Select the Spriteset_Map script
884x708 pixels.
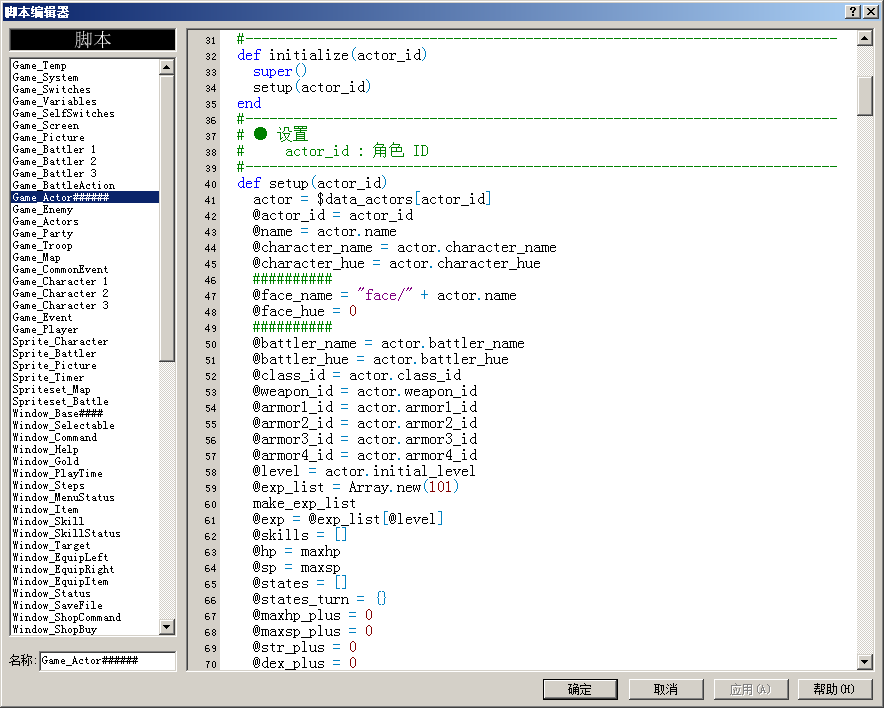click(x=85, y=390)
